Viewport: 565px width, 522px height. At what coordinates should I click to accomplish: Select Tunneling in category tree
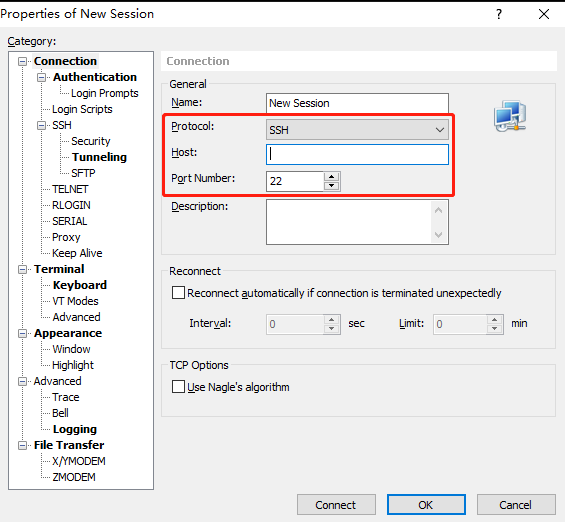pos(99,157)
